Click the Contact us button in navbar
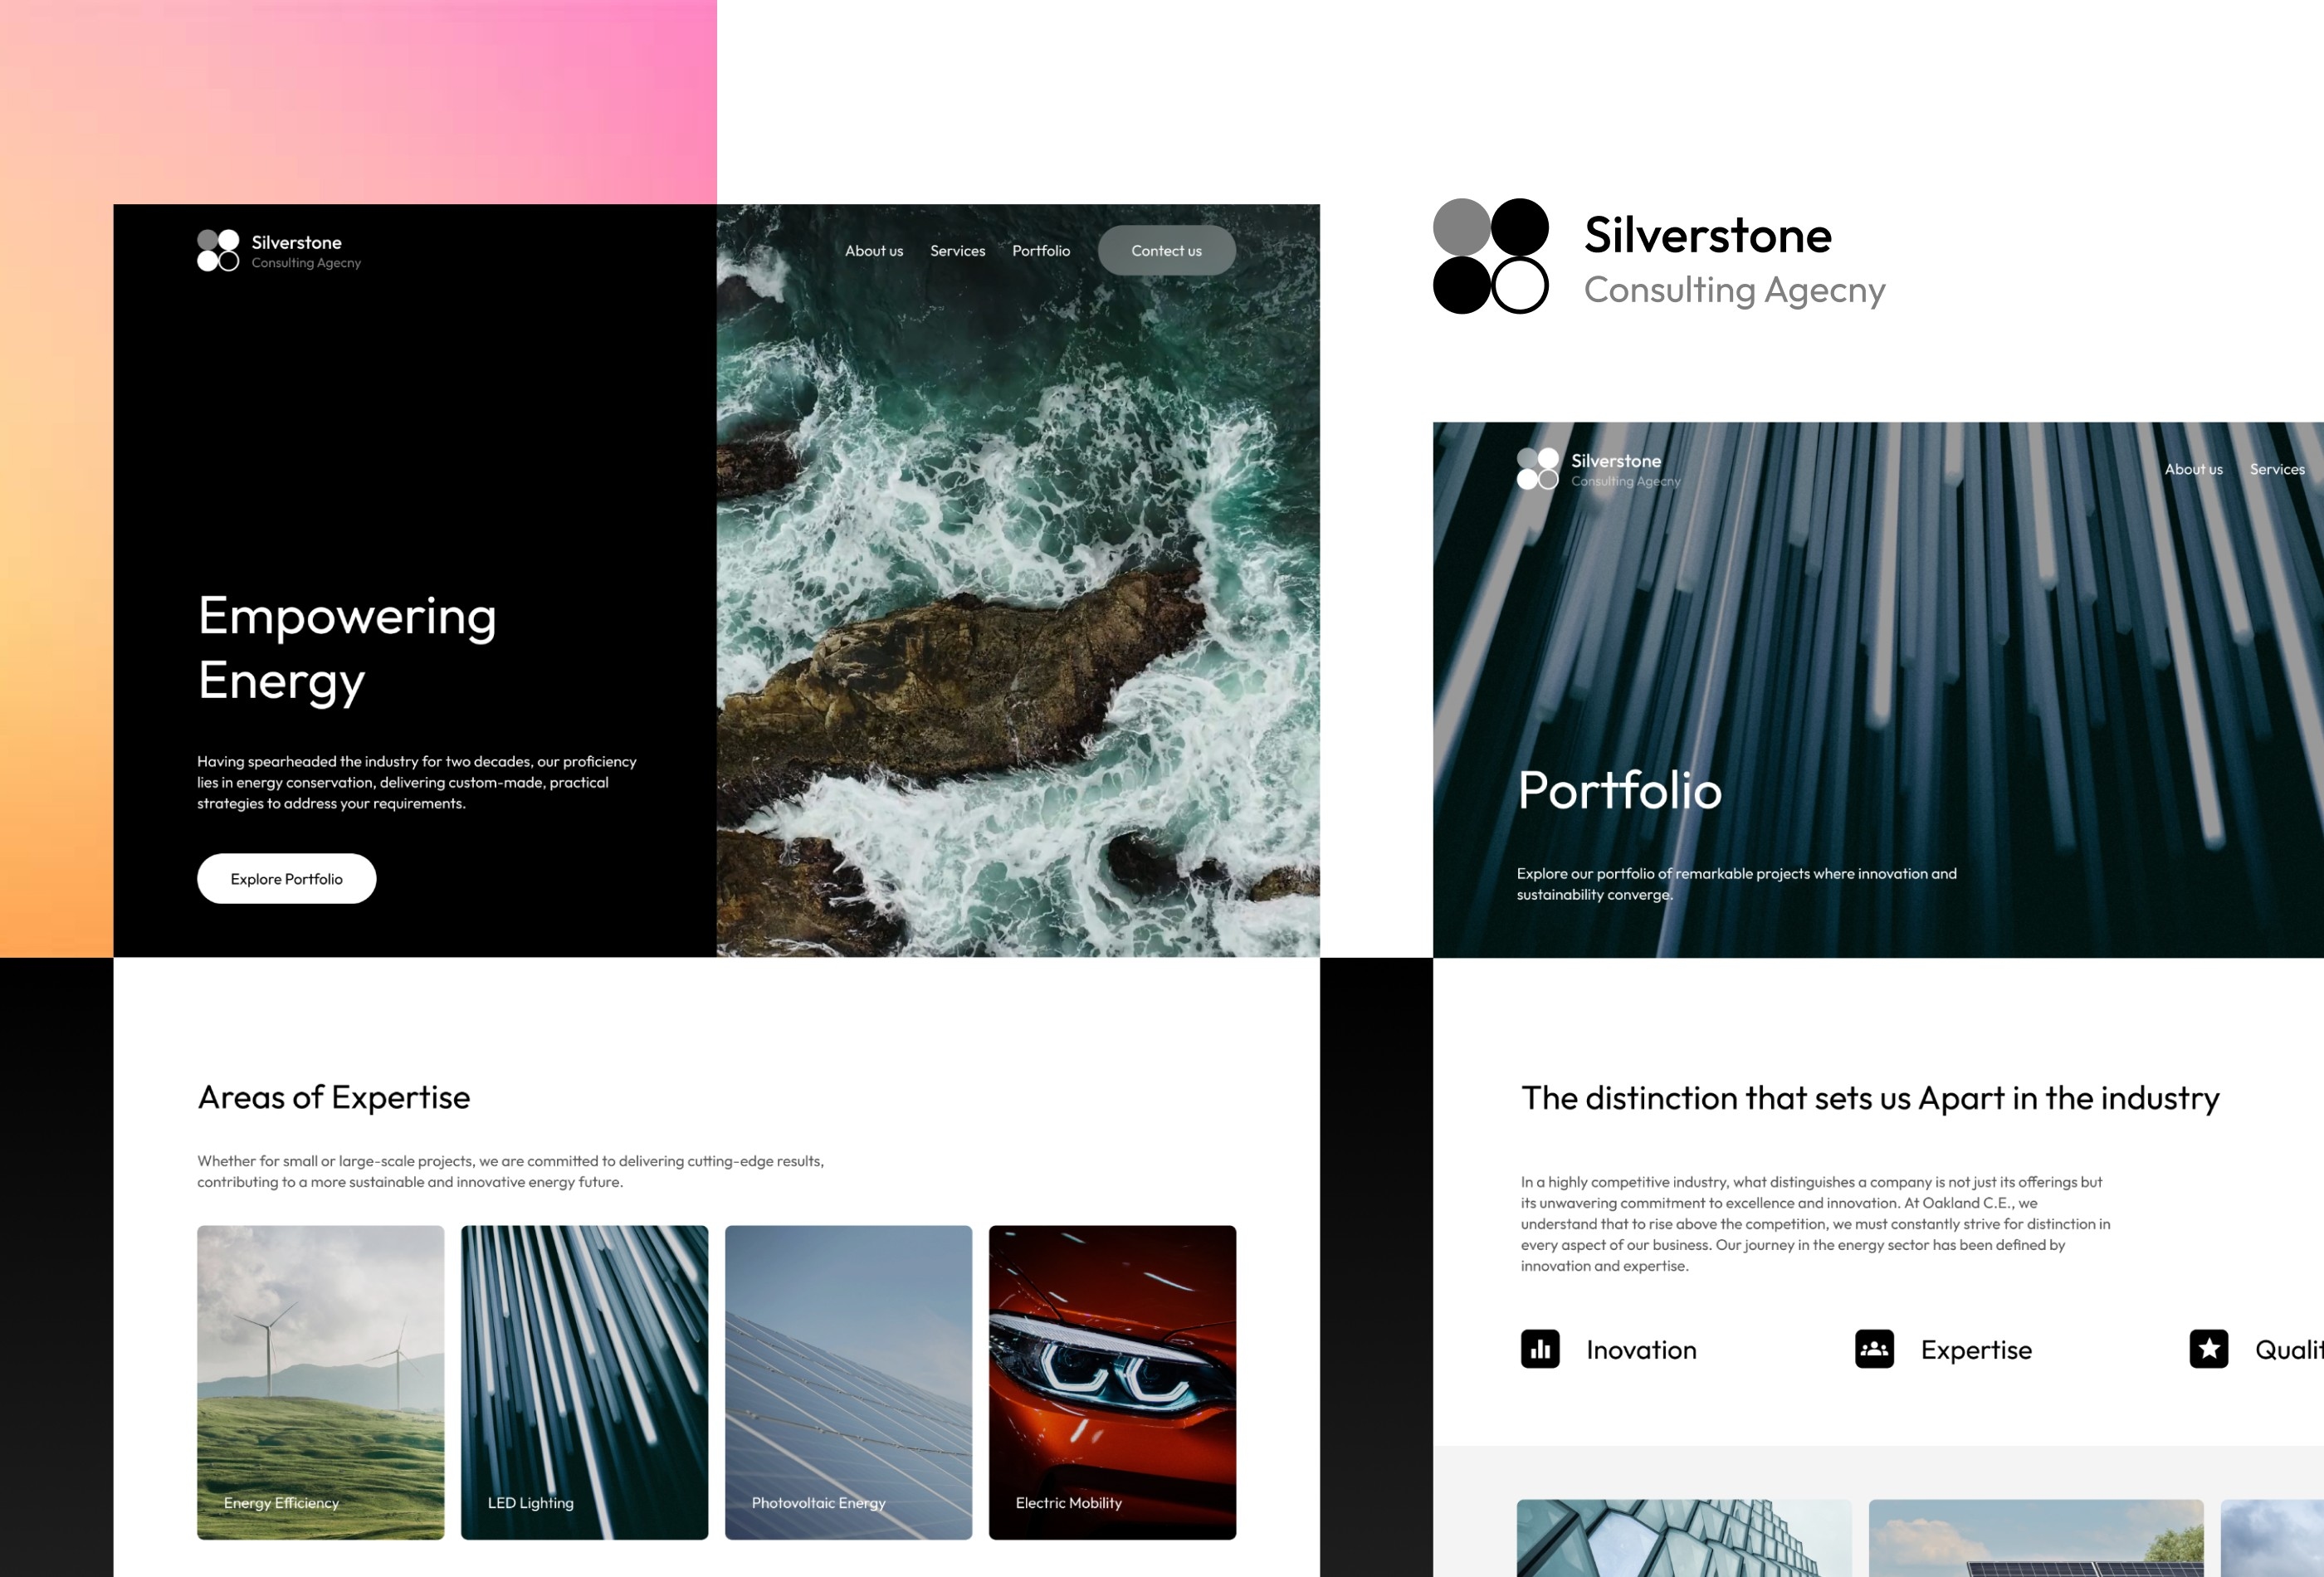2324x1577 pixels. pos(1164,250)
